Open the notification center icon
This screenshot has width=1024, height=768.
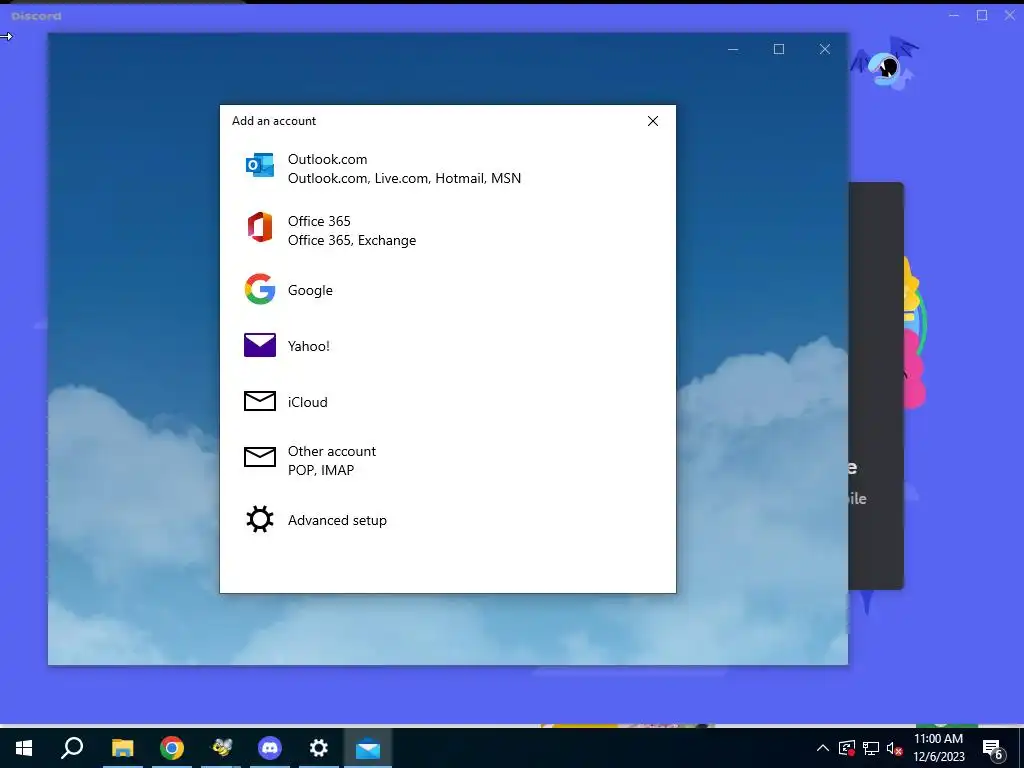click(993, 749)
